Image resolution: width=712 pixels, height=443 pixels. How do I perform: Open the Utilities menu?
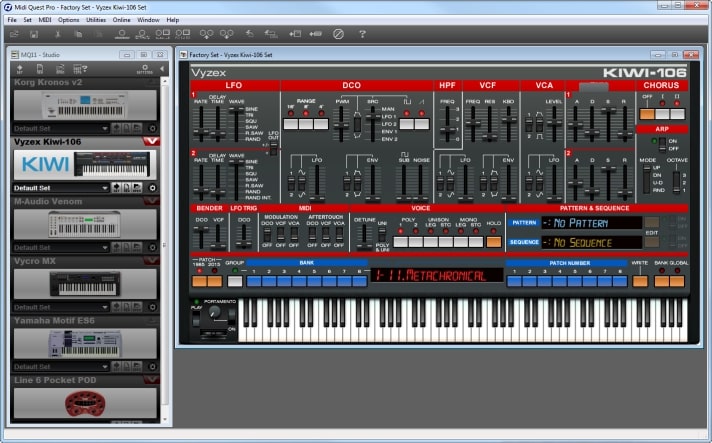[96, 20]
